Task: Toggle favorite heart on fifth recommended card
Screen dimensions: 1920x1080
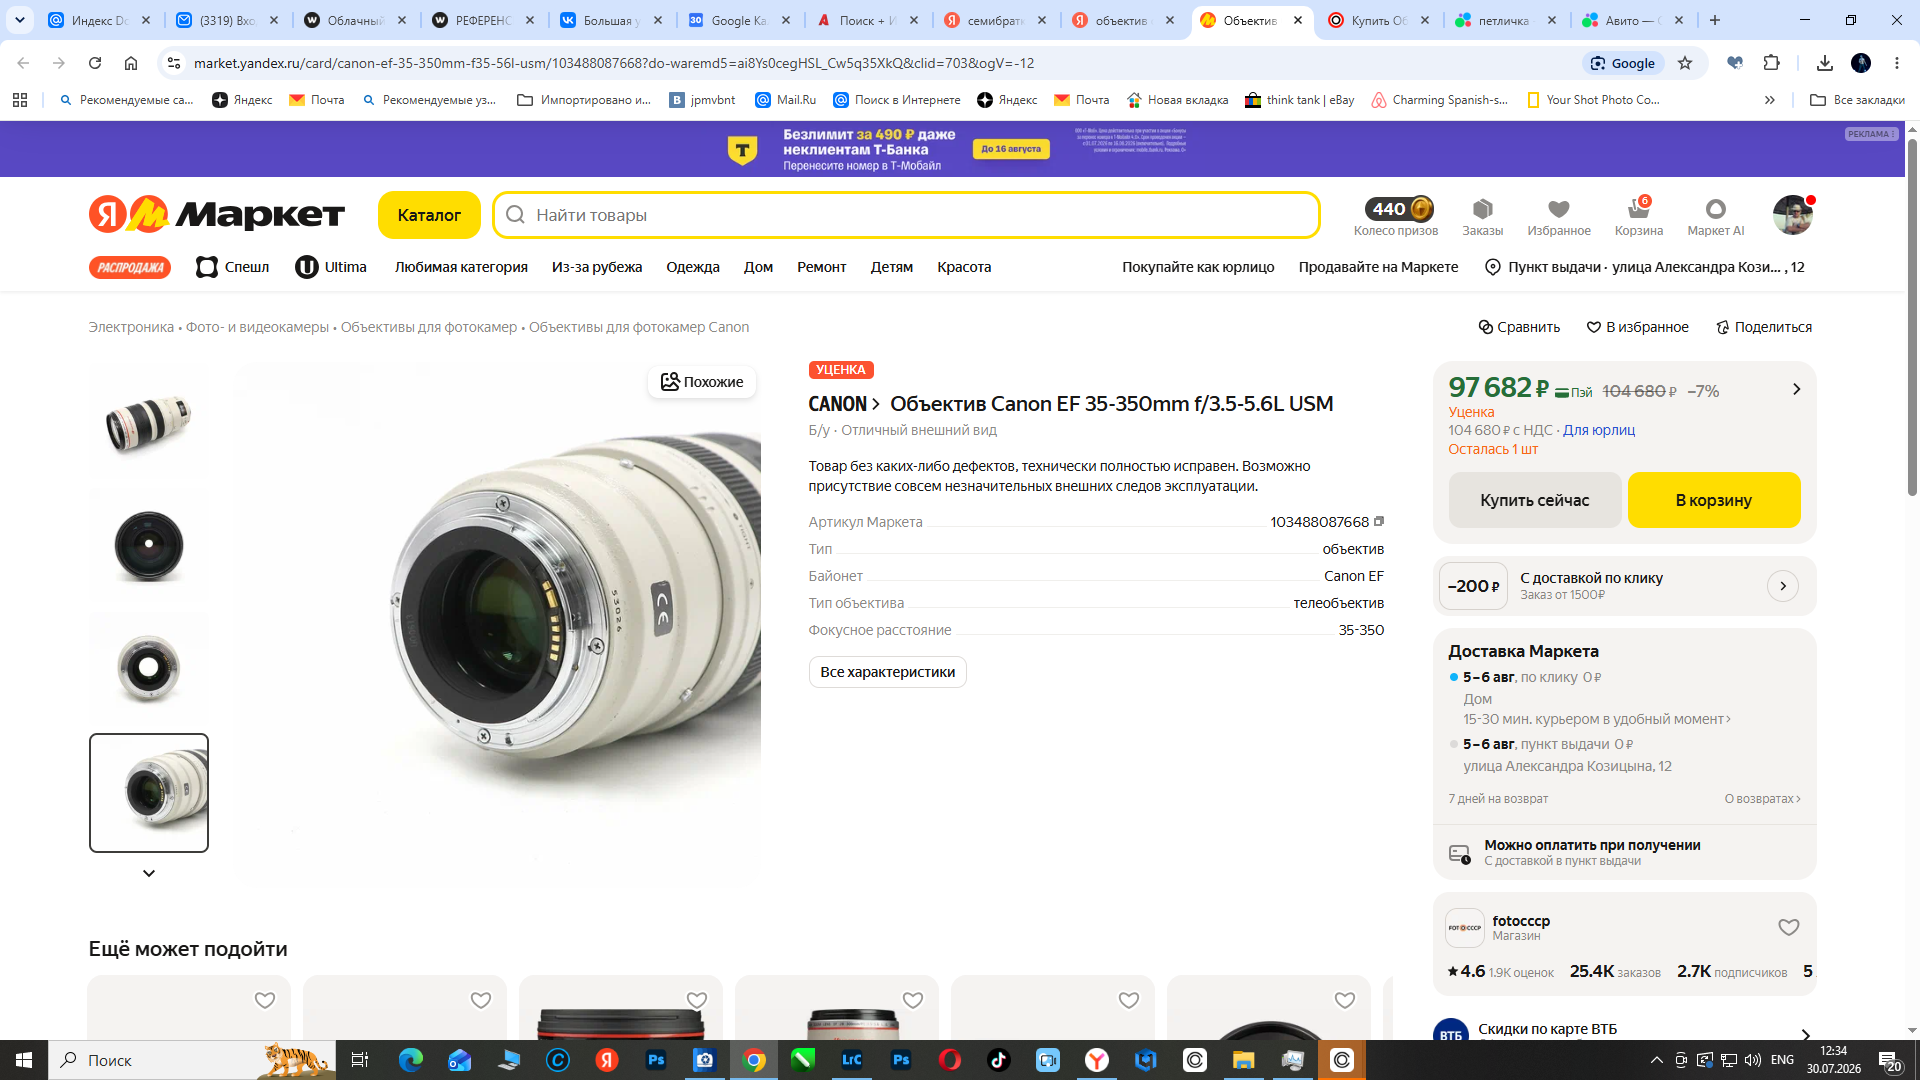Action: tap(1129, 1000)
